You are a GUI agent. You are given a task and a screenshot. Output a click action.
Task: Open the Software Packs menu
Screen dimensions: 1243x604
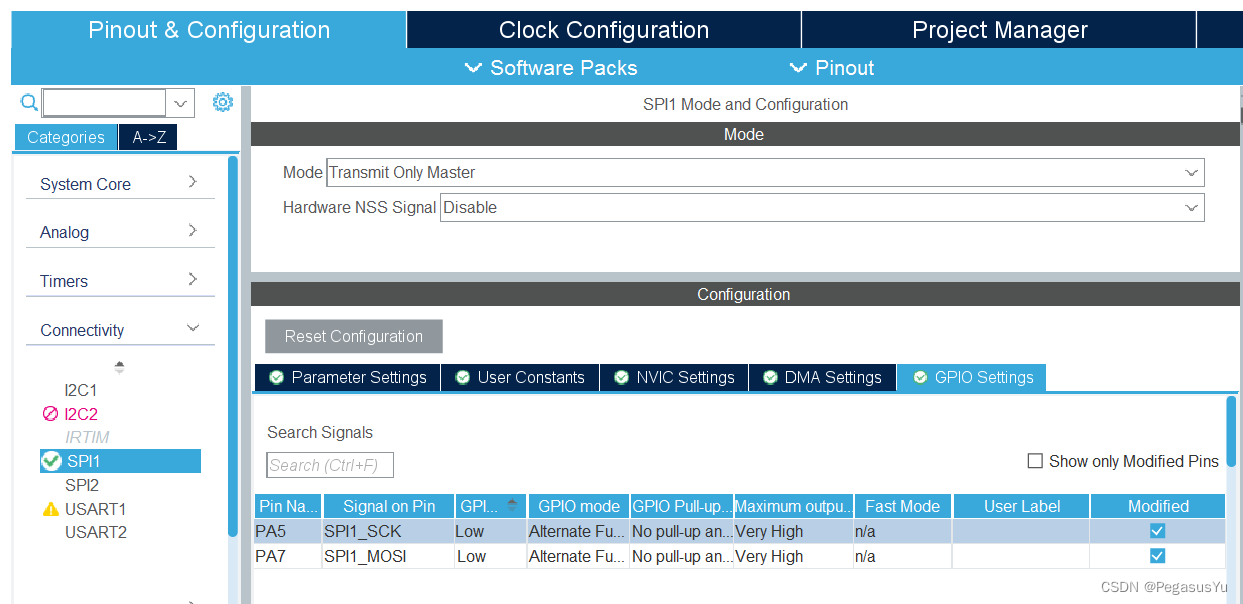pyautogui.click(x=551, y=68)
